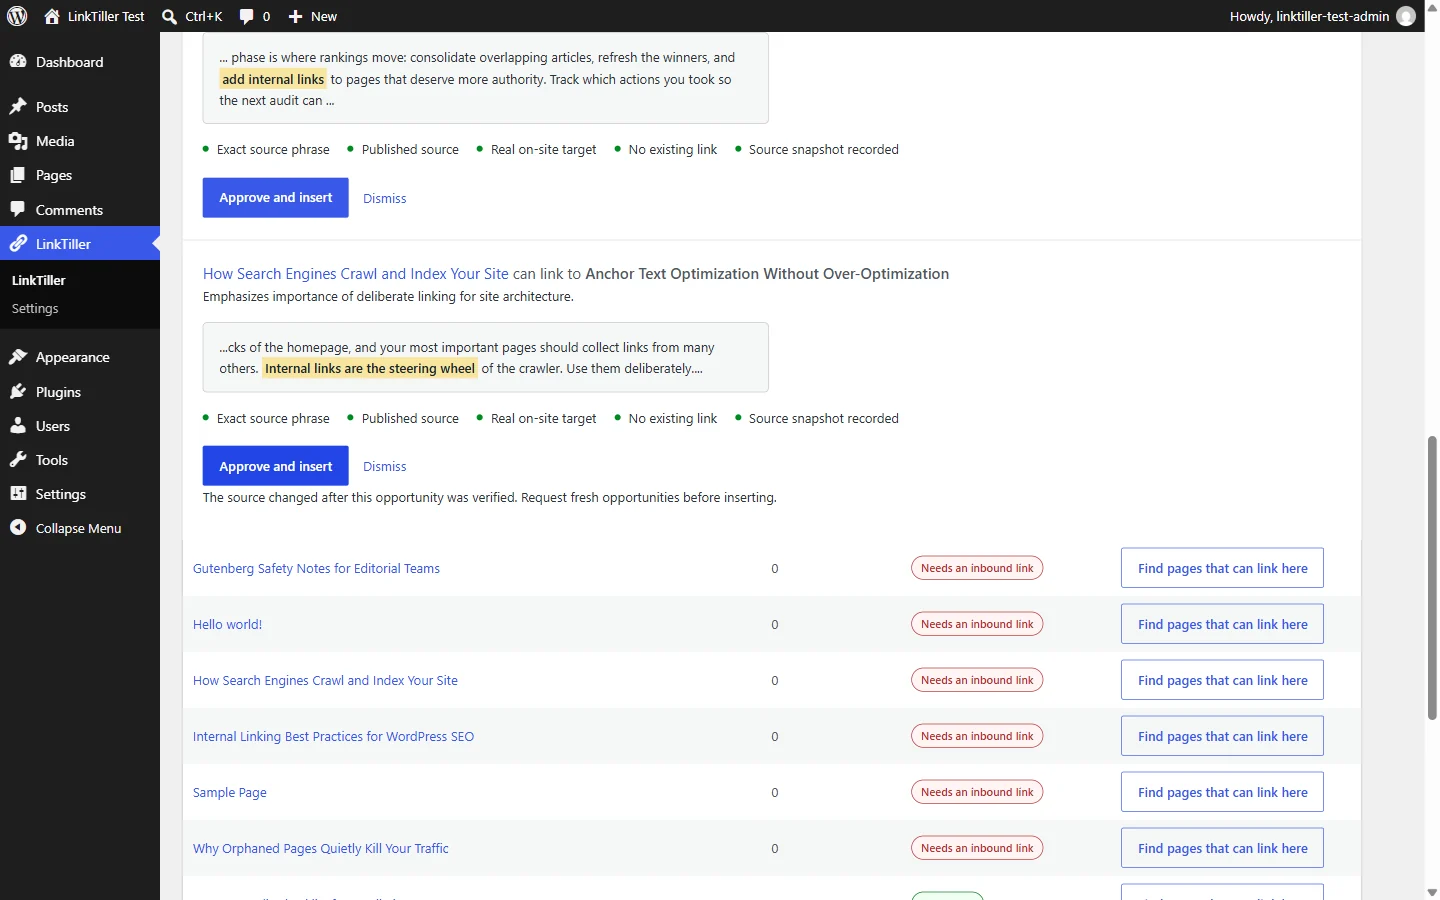Screen dimensions: 1440x900
Task: Open the Settings submenu under LinkTiller
Action: click(x=35, y=309)
